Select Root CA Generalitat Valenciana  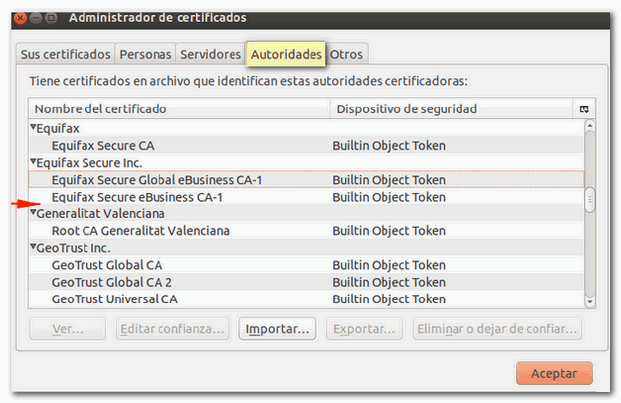click(141, 231)
